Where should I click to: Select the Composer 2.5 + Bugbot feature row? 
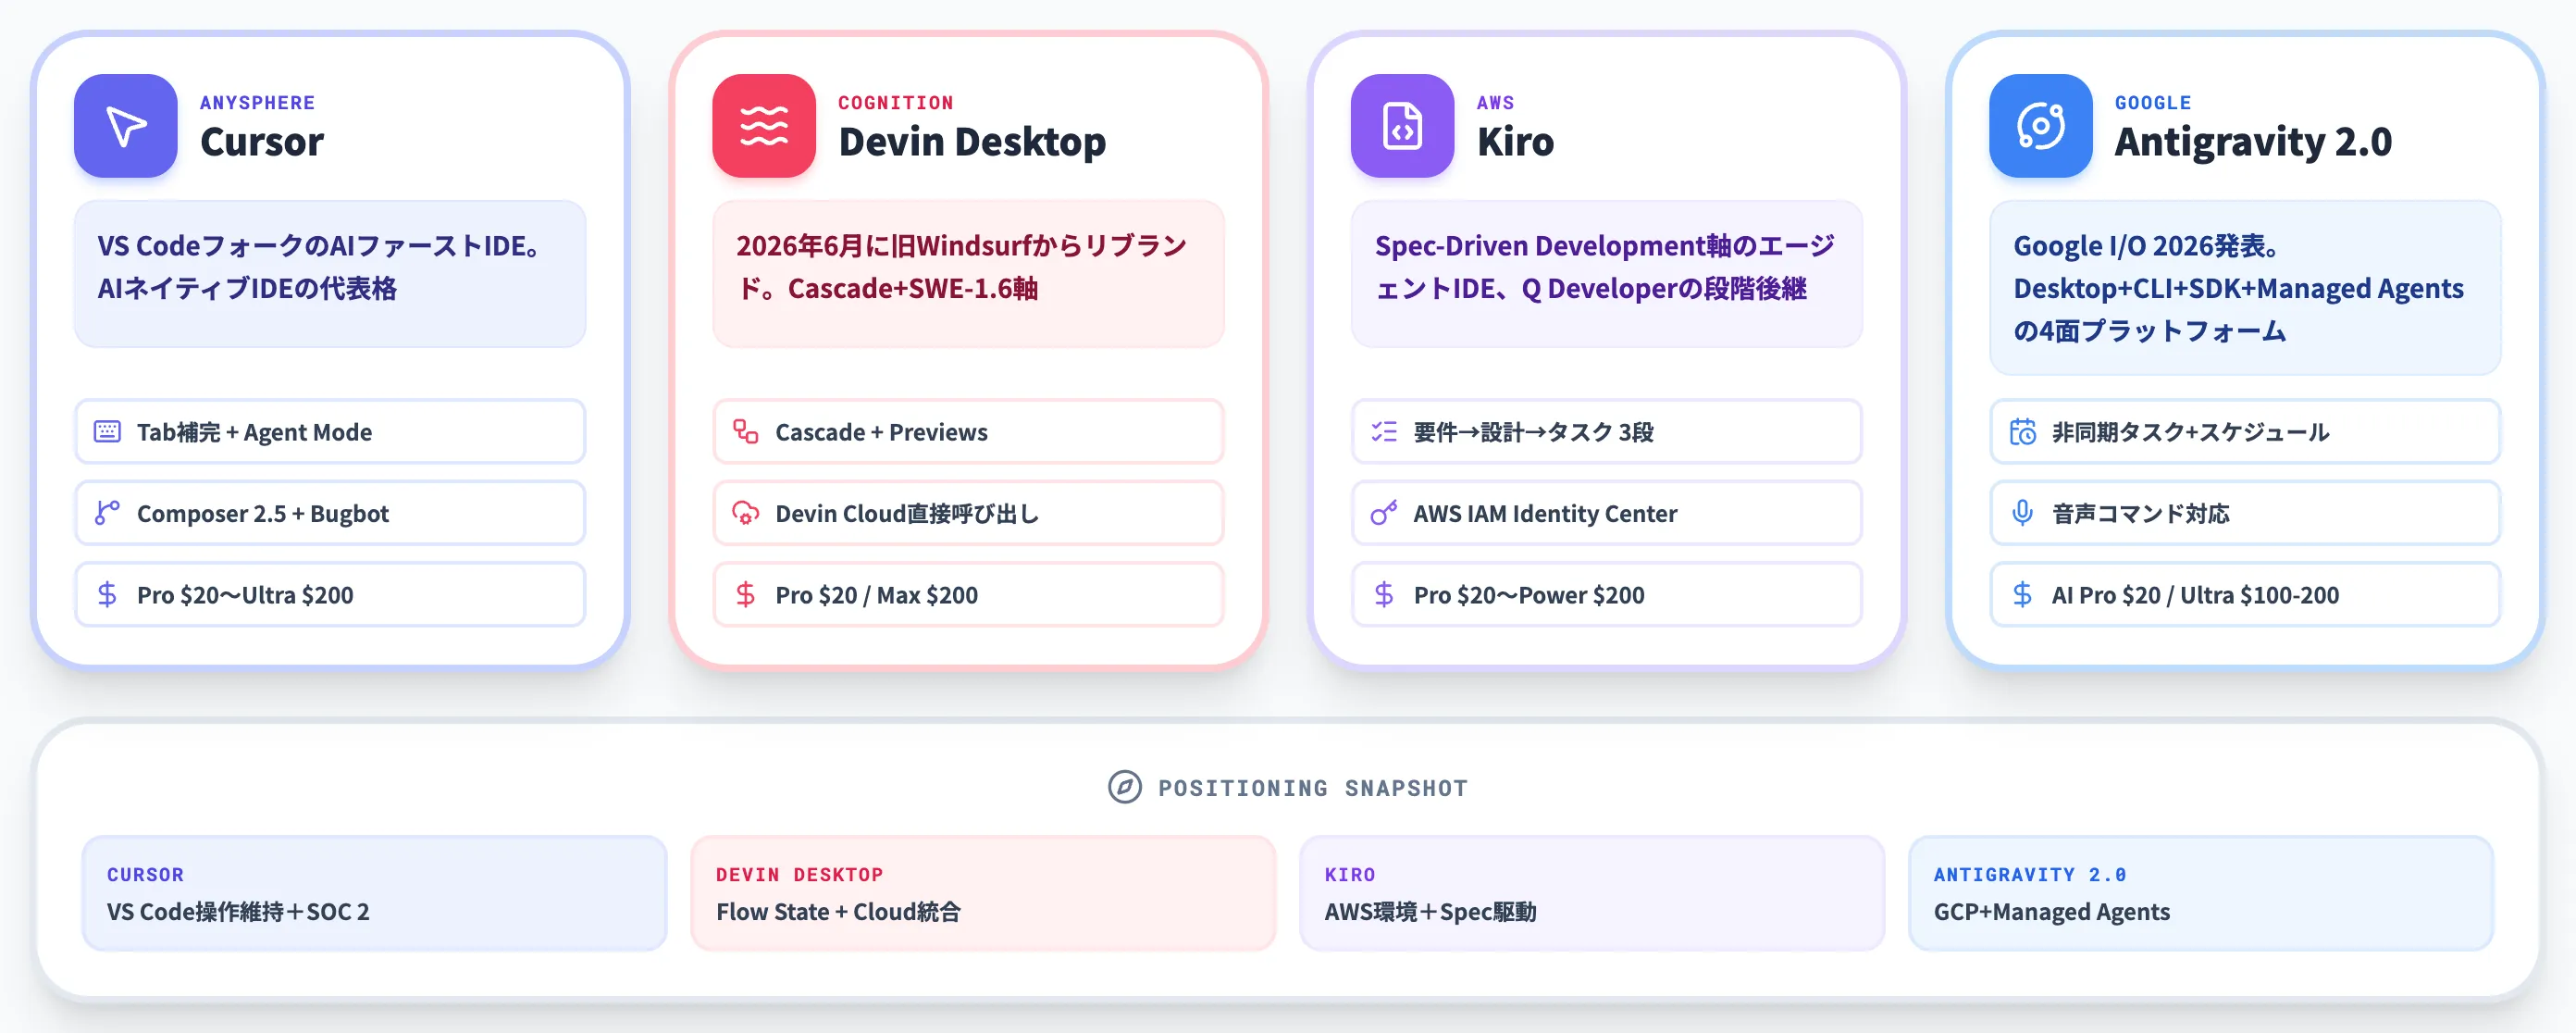[x=330, y=513]
